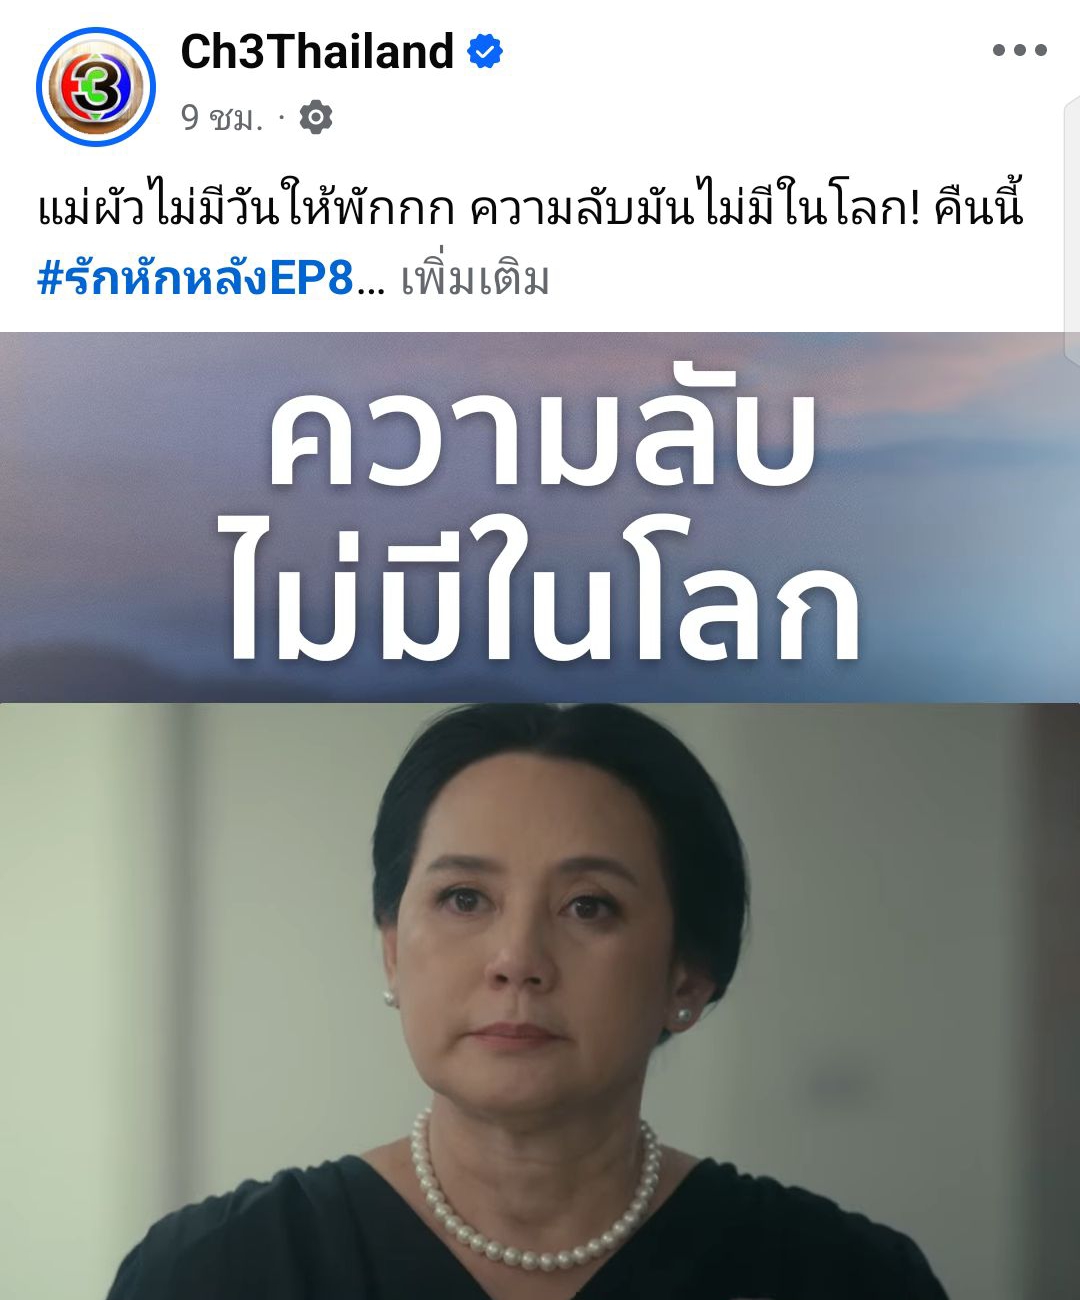Open the Ch3Thailand page name
The width and height of the screenshot is (1080, 1300).
(317, 51)
